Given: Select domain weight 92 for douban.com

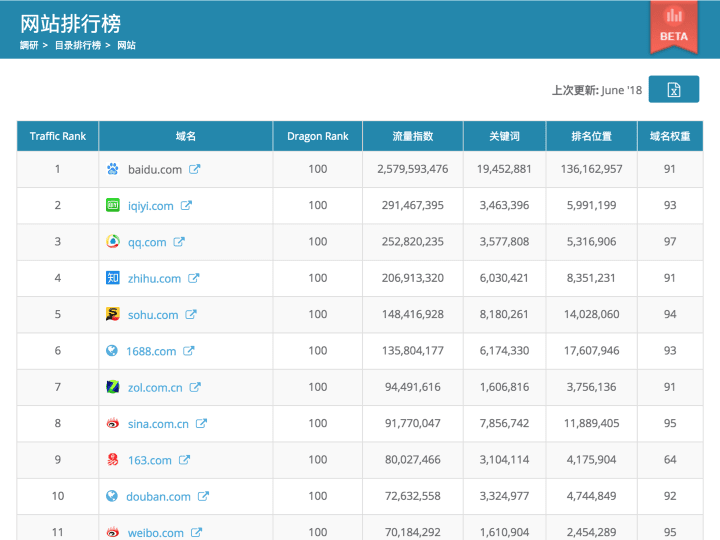Looking at the screenshot, I should click(670, 496).
